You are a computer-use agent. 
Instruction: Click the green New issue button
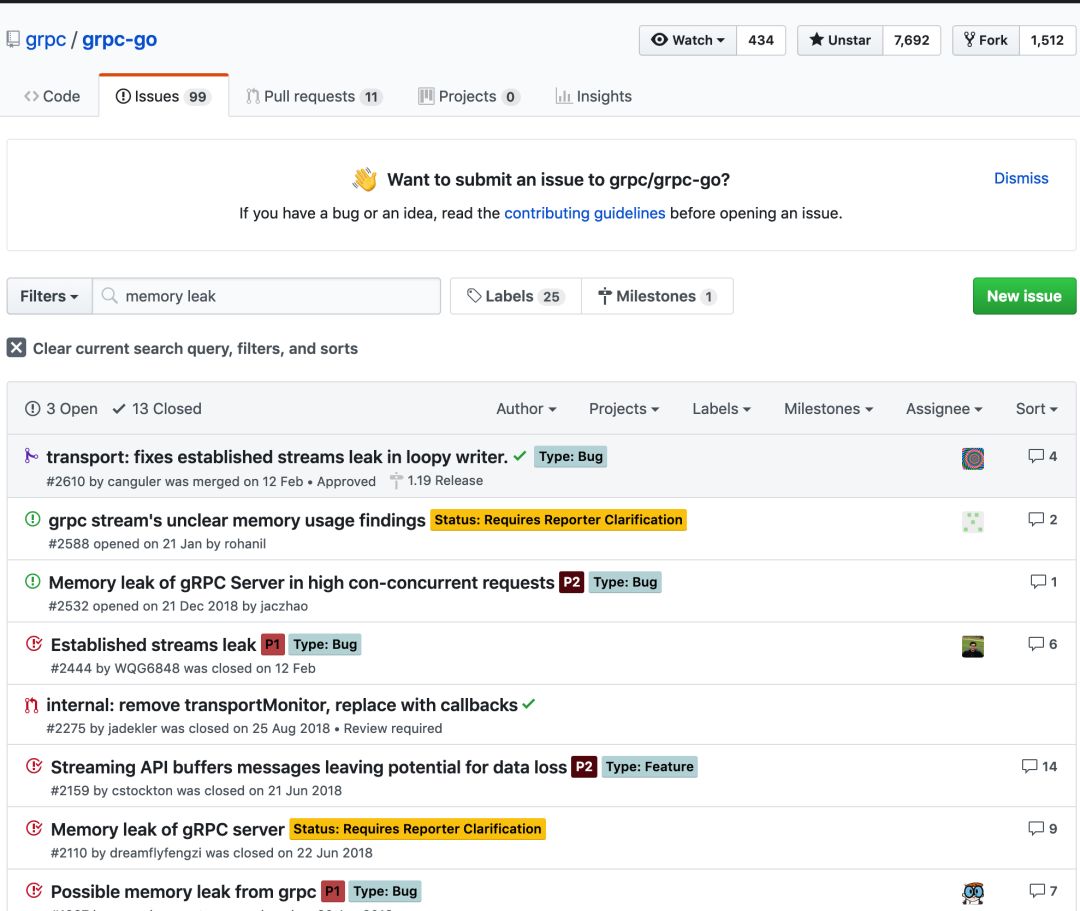coord(1024,296)
